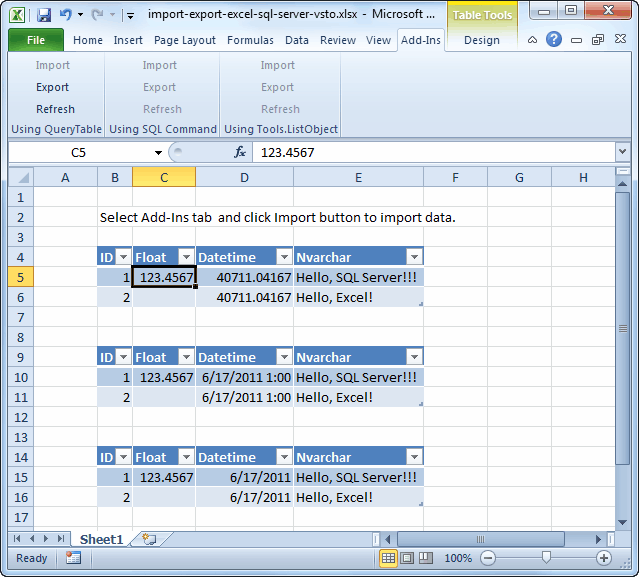Open ID filter dropdown in row 4
The width and height of the screenshot is (639, 577).
[x=123, y=257]
